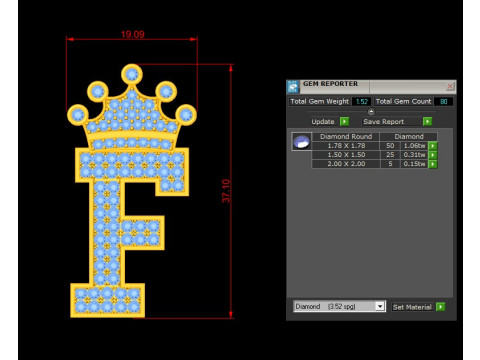Viewport: 480px width, 360px height.
Task: Click the 0.31tw weight cell
Action: pos(414,155)
